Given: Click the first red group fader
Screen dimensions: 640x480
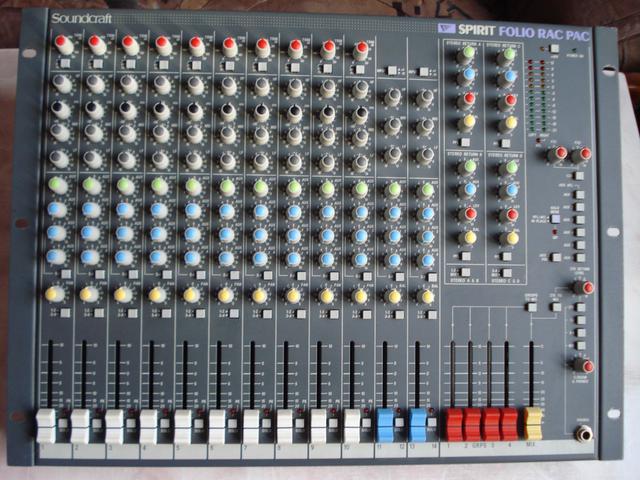Looking at the screenshot, I should point(453,423).
